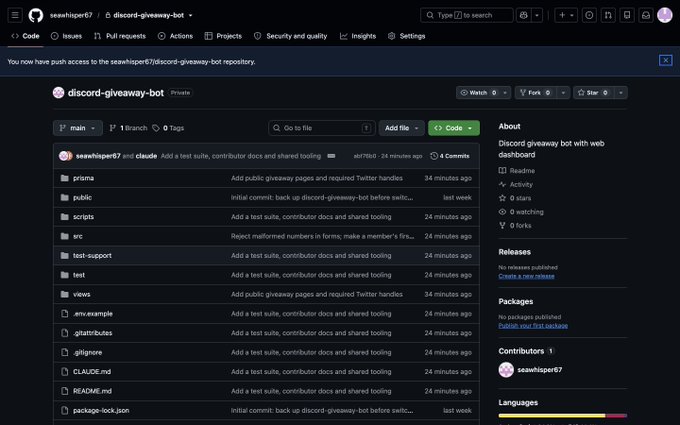Open the README.md file
680x425 pixels.
point(92,391)
